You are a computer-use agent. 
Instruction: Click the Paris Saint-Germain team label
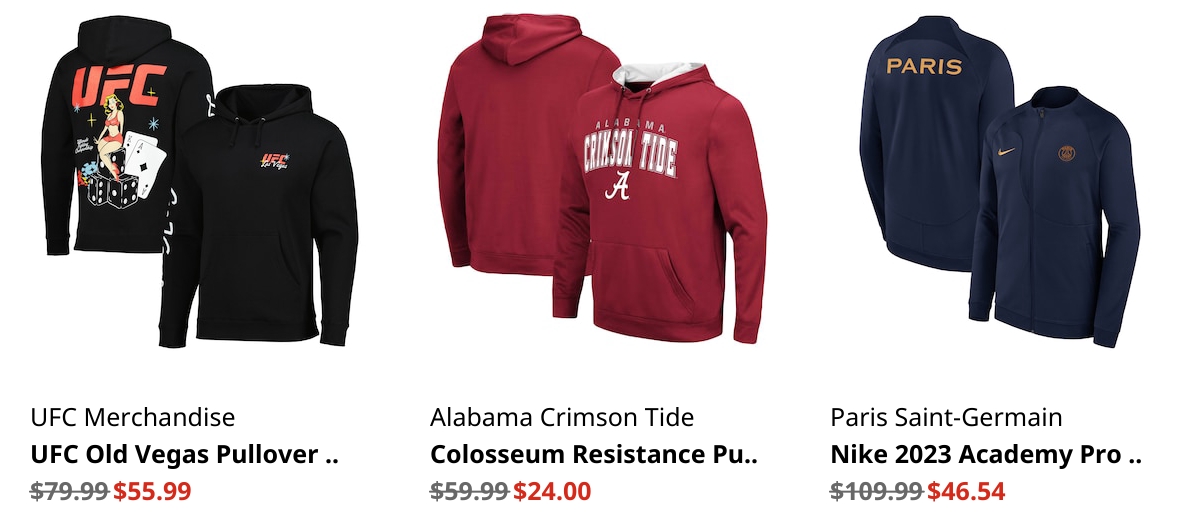click(946, 417)
